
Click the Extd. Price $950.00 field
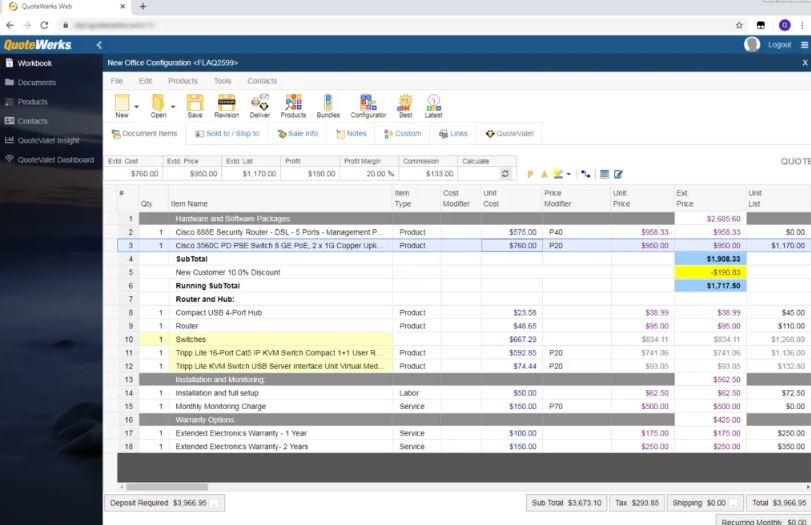pyautogui.click(x=192, y=174)
